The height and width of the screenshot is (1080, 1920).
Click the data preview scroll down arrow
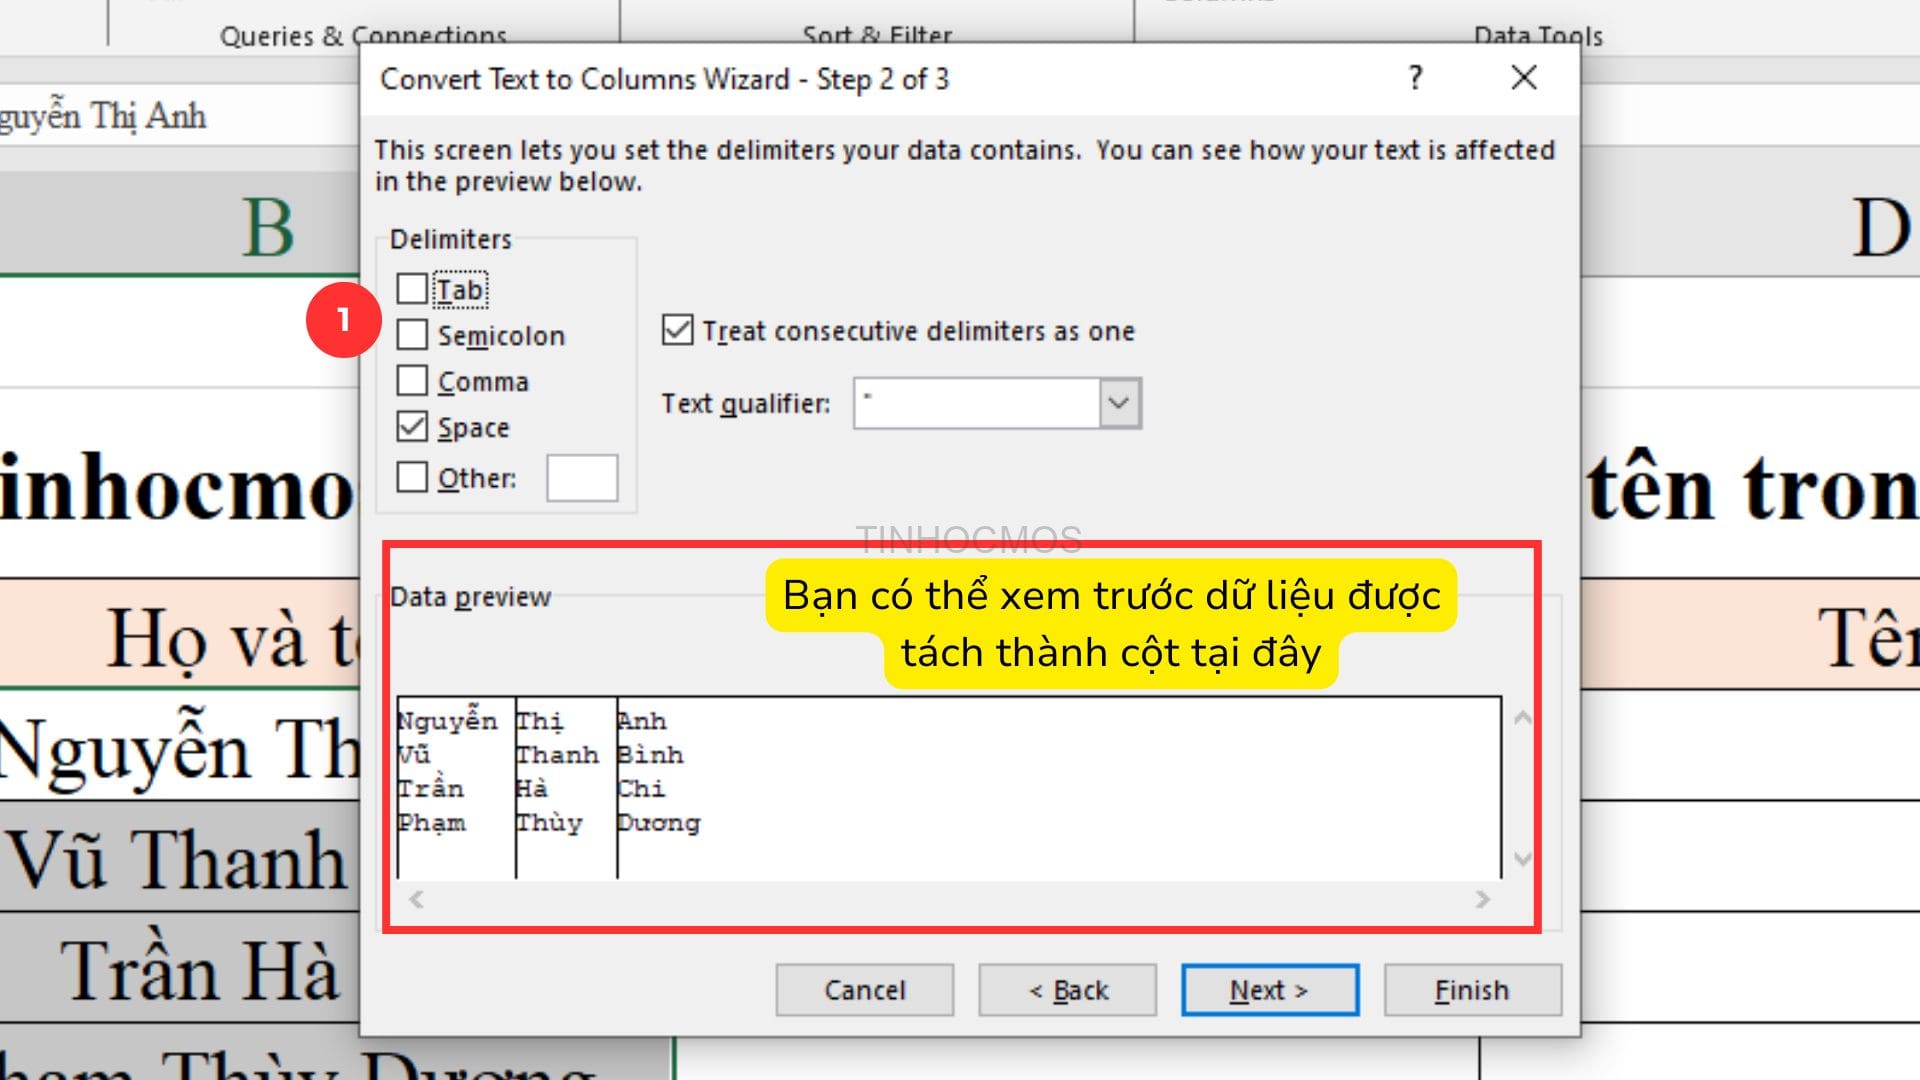1523,858
